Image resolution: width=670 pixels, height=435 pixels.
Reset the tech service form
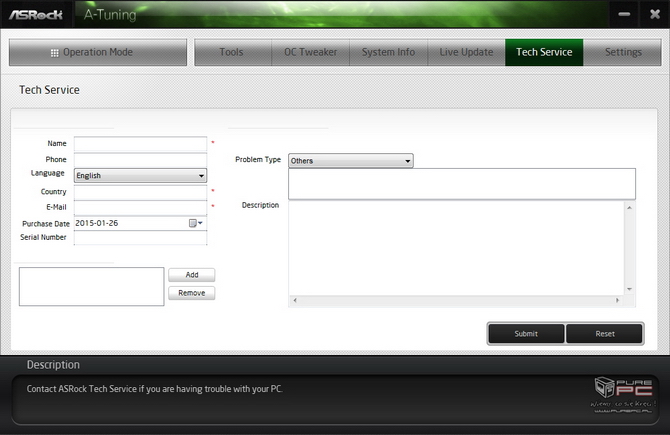click(605, 334)
